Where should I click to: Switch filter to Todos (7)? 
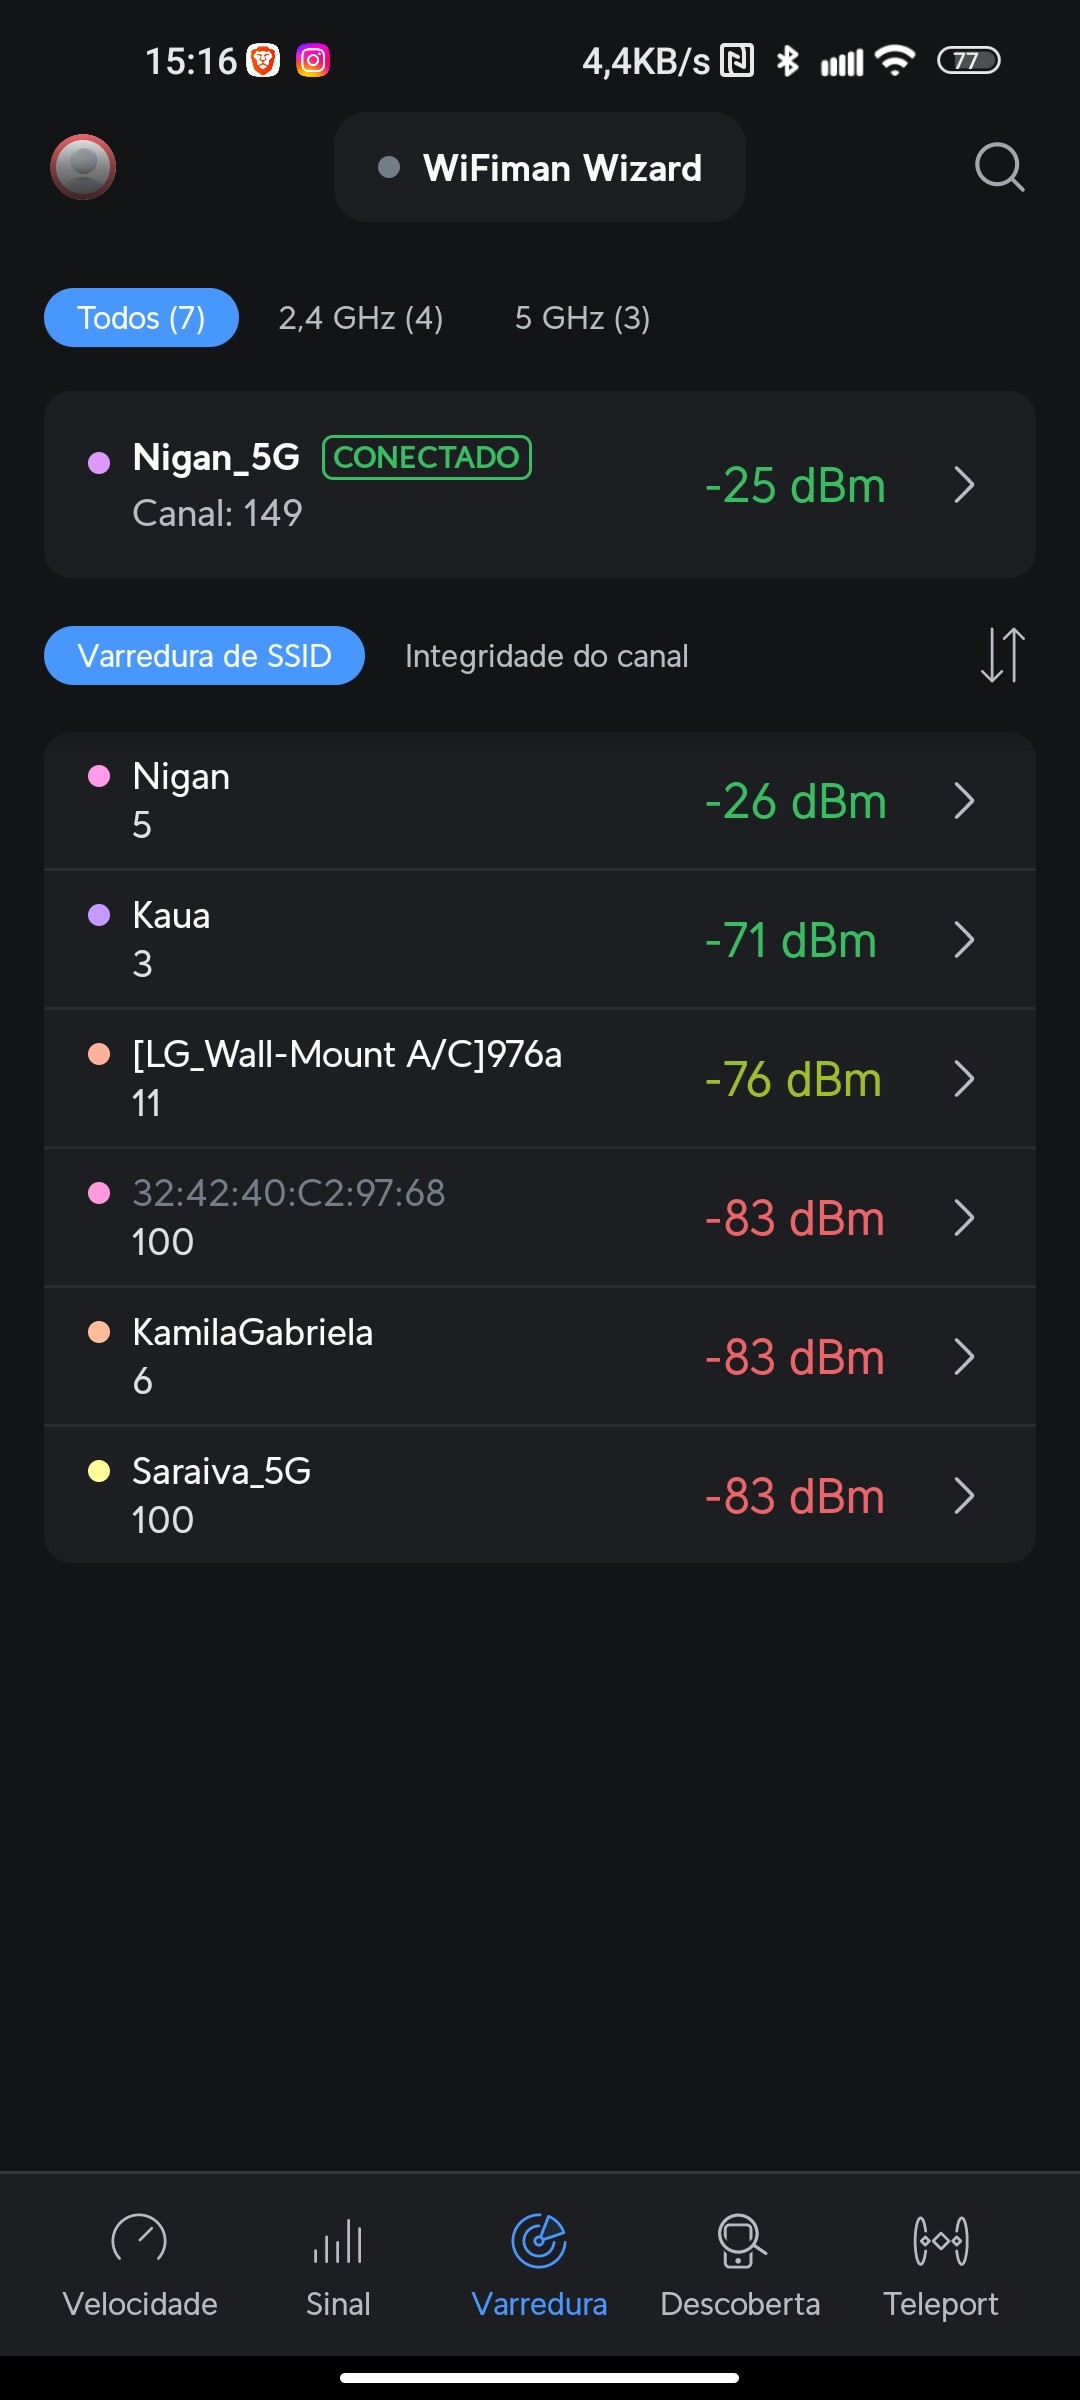tap(141, 318)
